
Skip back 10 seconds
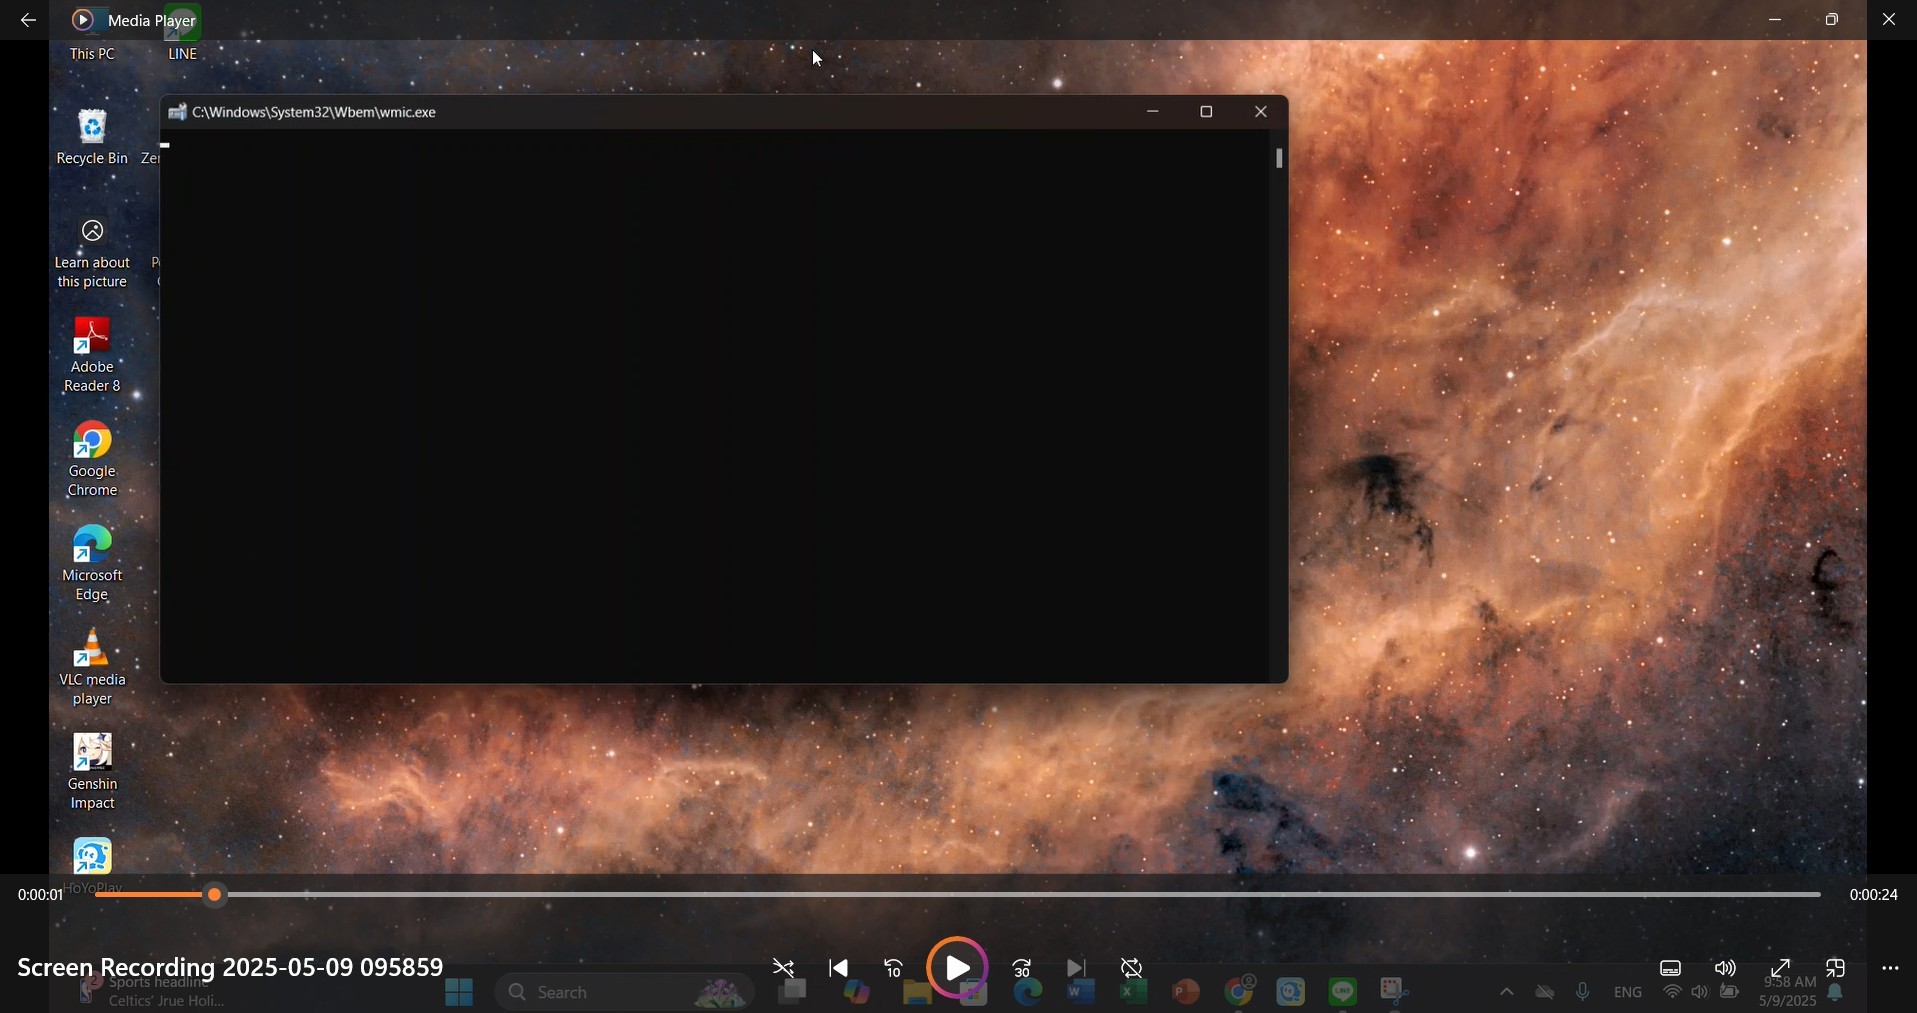[x=895, y=968]
